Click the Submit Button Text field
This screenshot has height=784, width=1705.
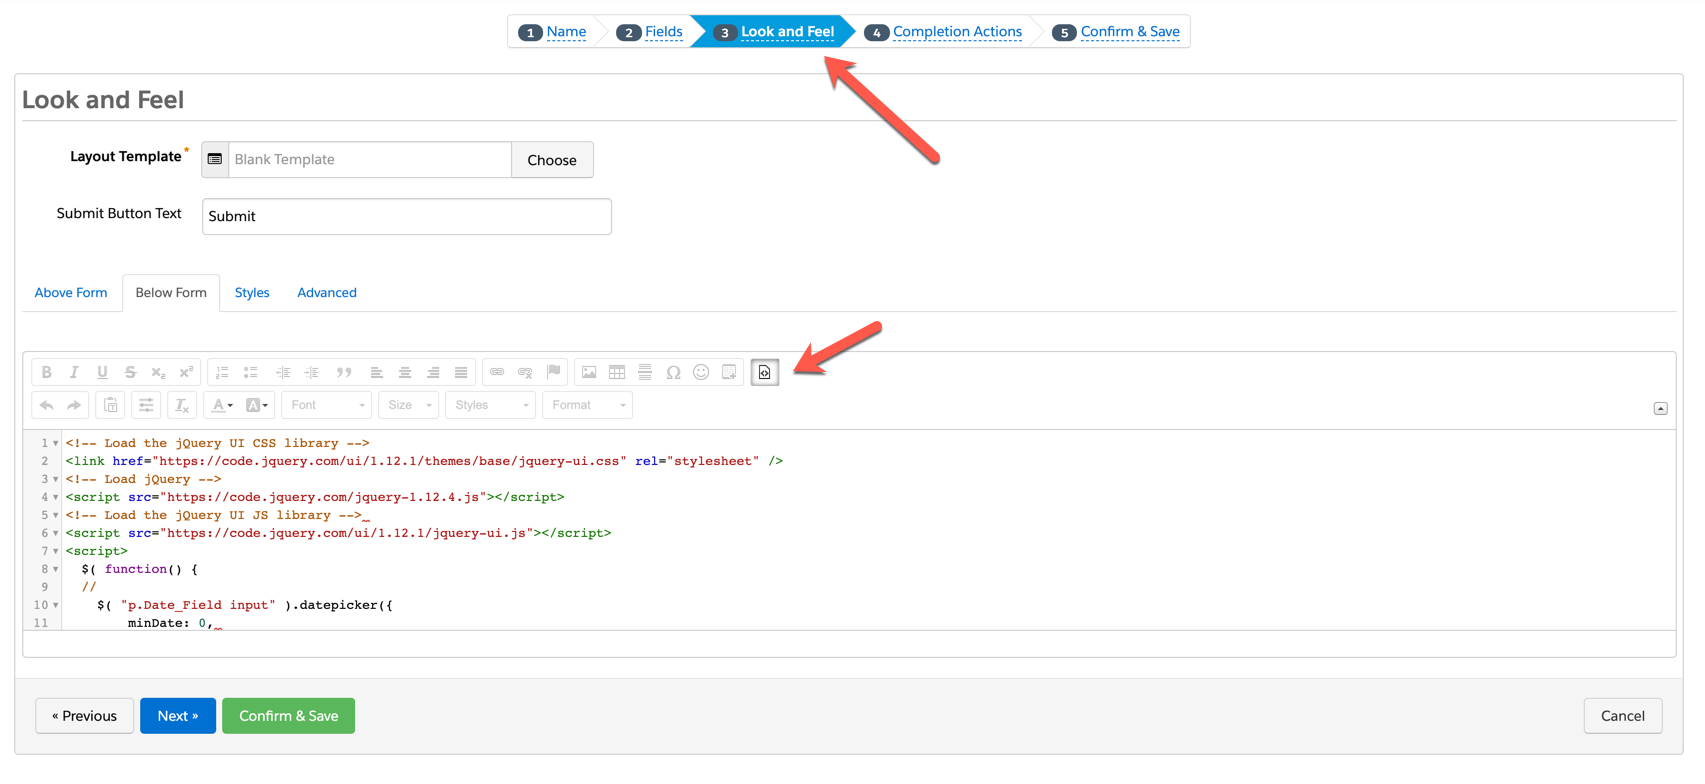tap(406, 216)
